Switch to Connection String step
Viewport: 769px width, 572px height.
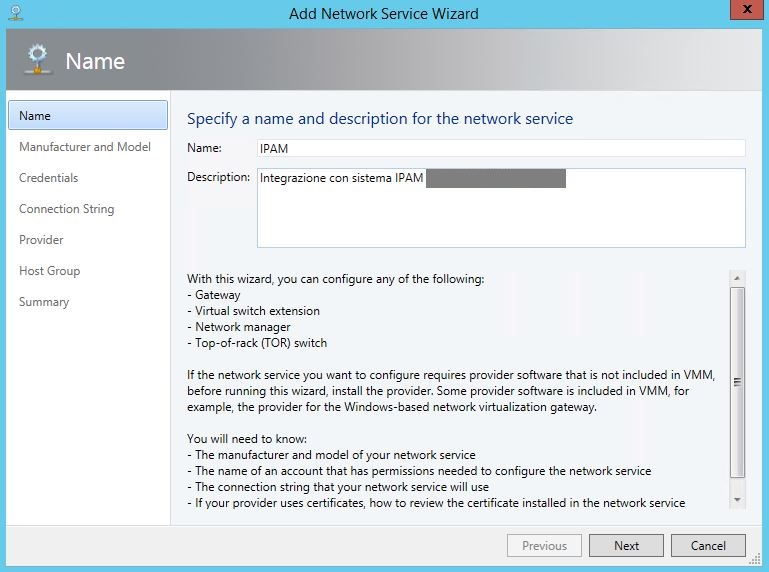tap(67, 209)
